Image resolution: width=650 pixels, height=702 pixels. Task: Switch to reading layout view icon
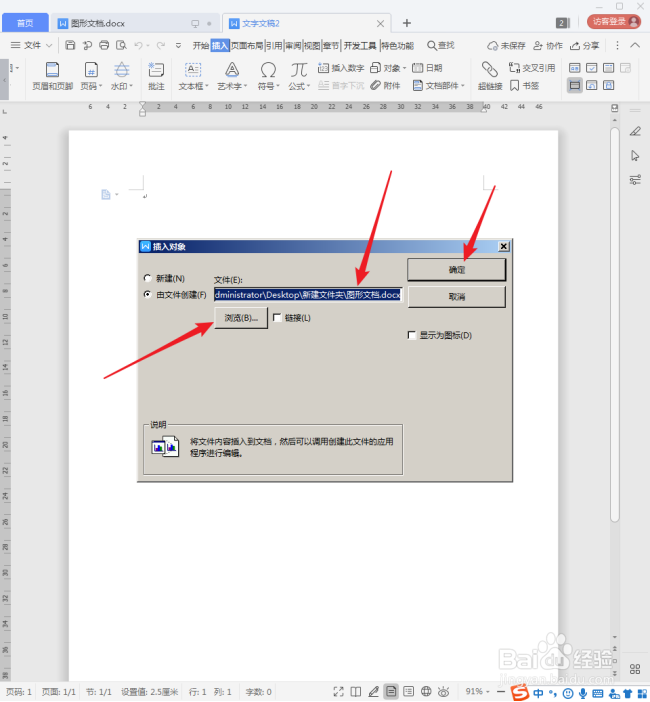point(356,692)
